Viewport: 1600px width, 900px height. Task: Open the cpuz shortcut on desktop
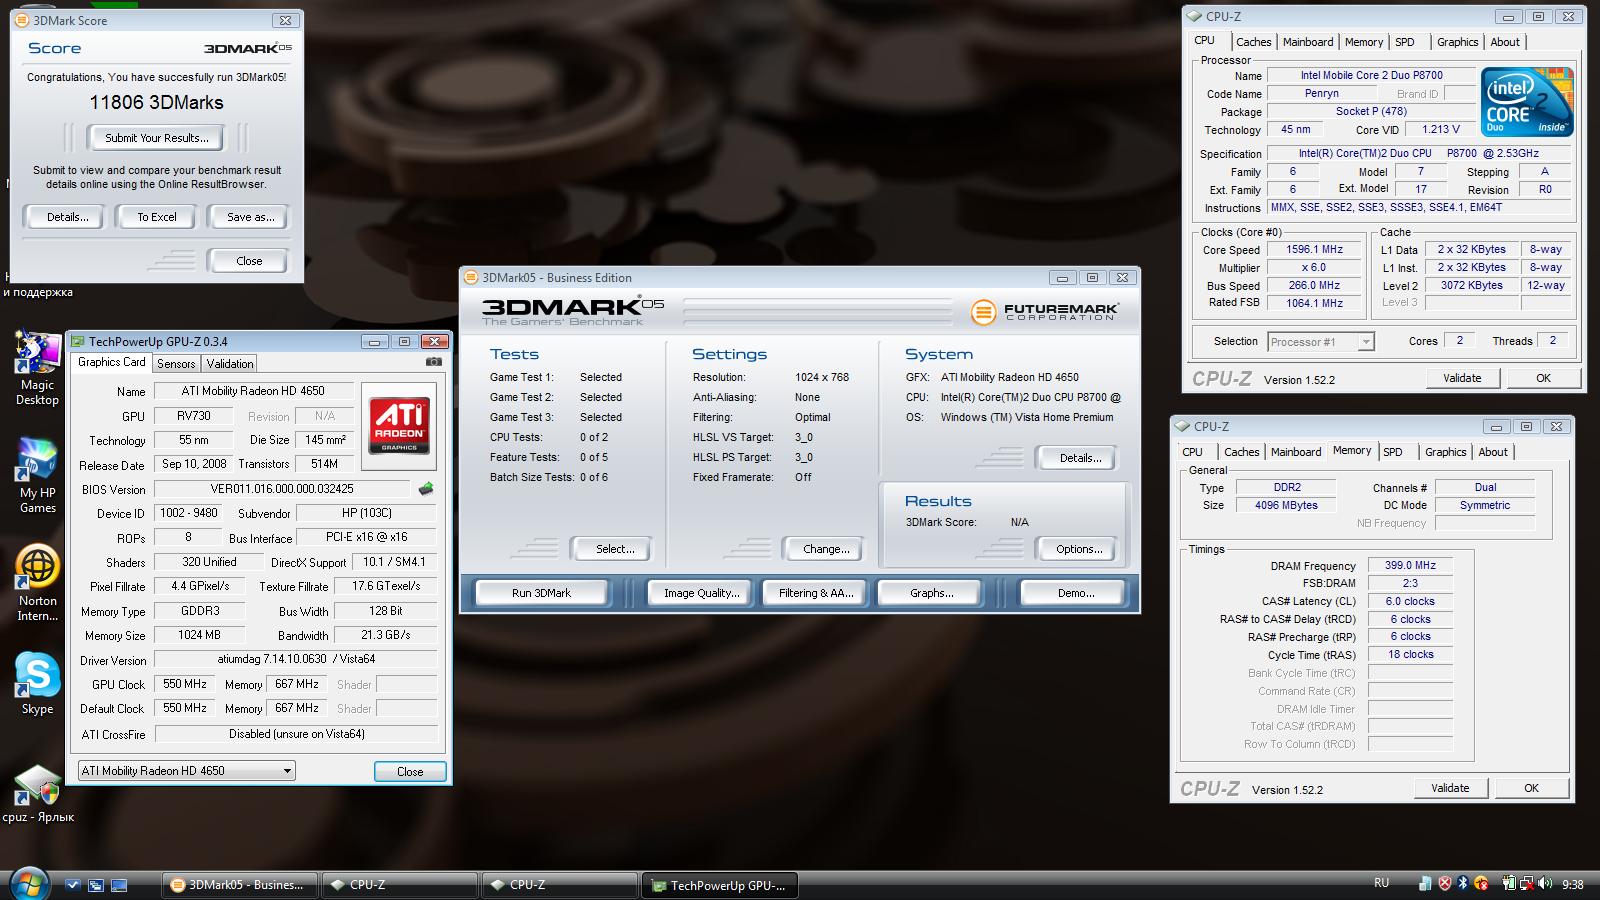point(37,793)
